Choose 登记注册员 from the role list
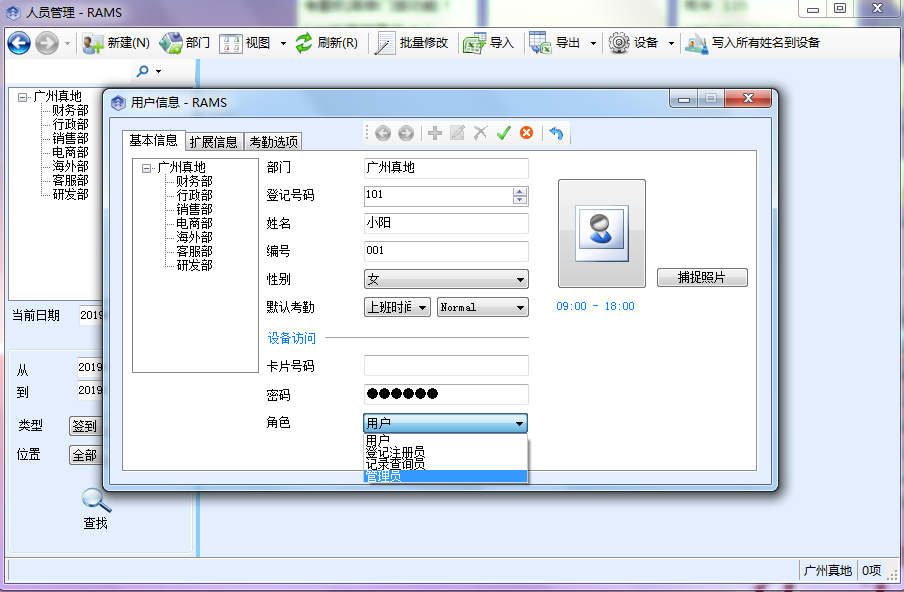This screenshot has height=592, width=904. pos(446,451)
